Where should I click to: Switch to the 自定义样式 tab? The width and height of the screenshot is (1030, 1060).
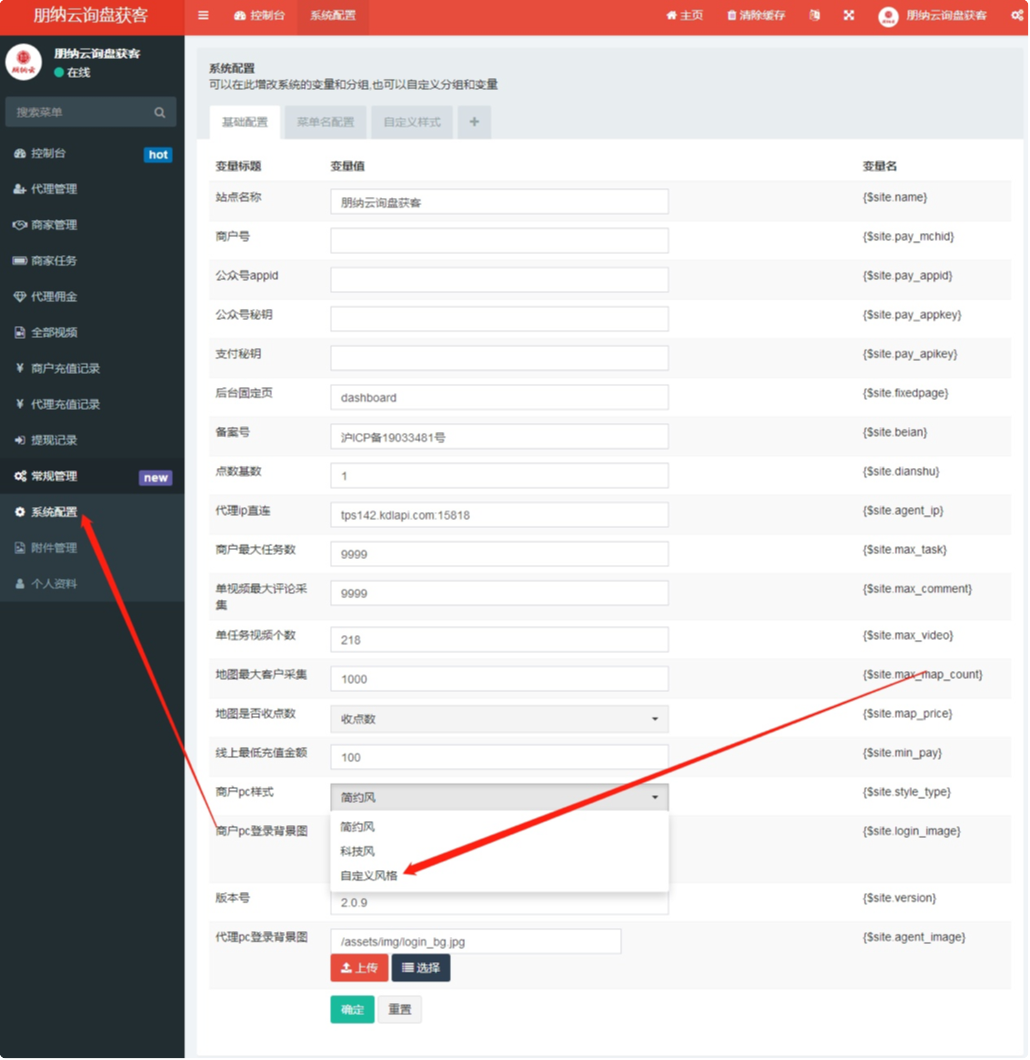tap(412, 122)
